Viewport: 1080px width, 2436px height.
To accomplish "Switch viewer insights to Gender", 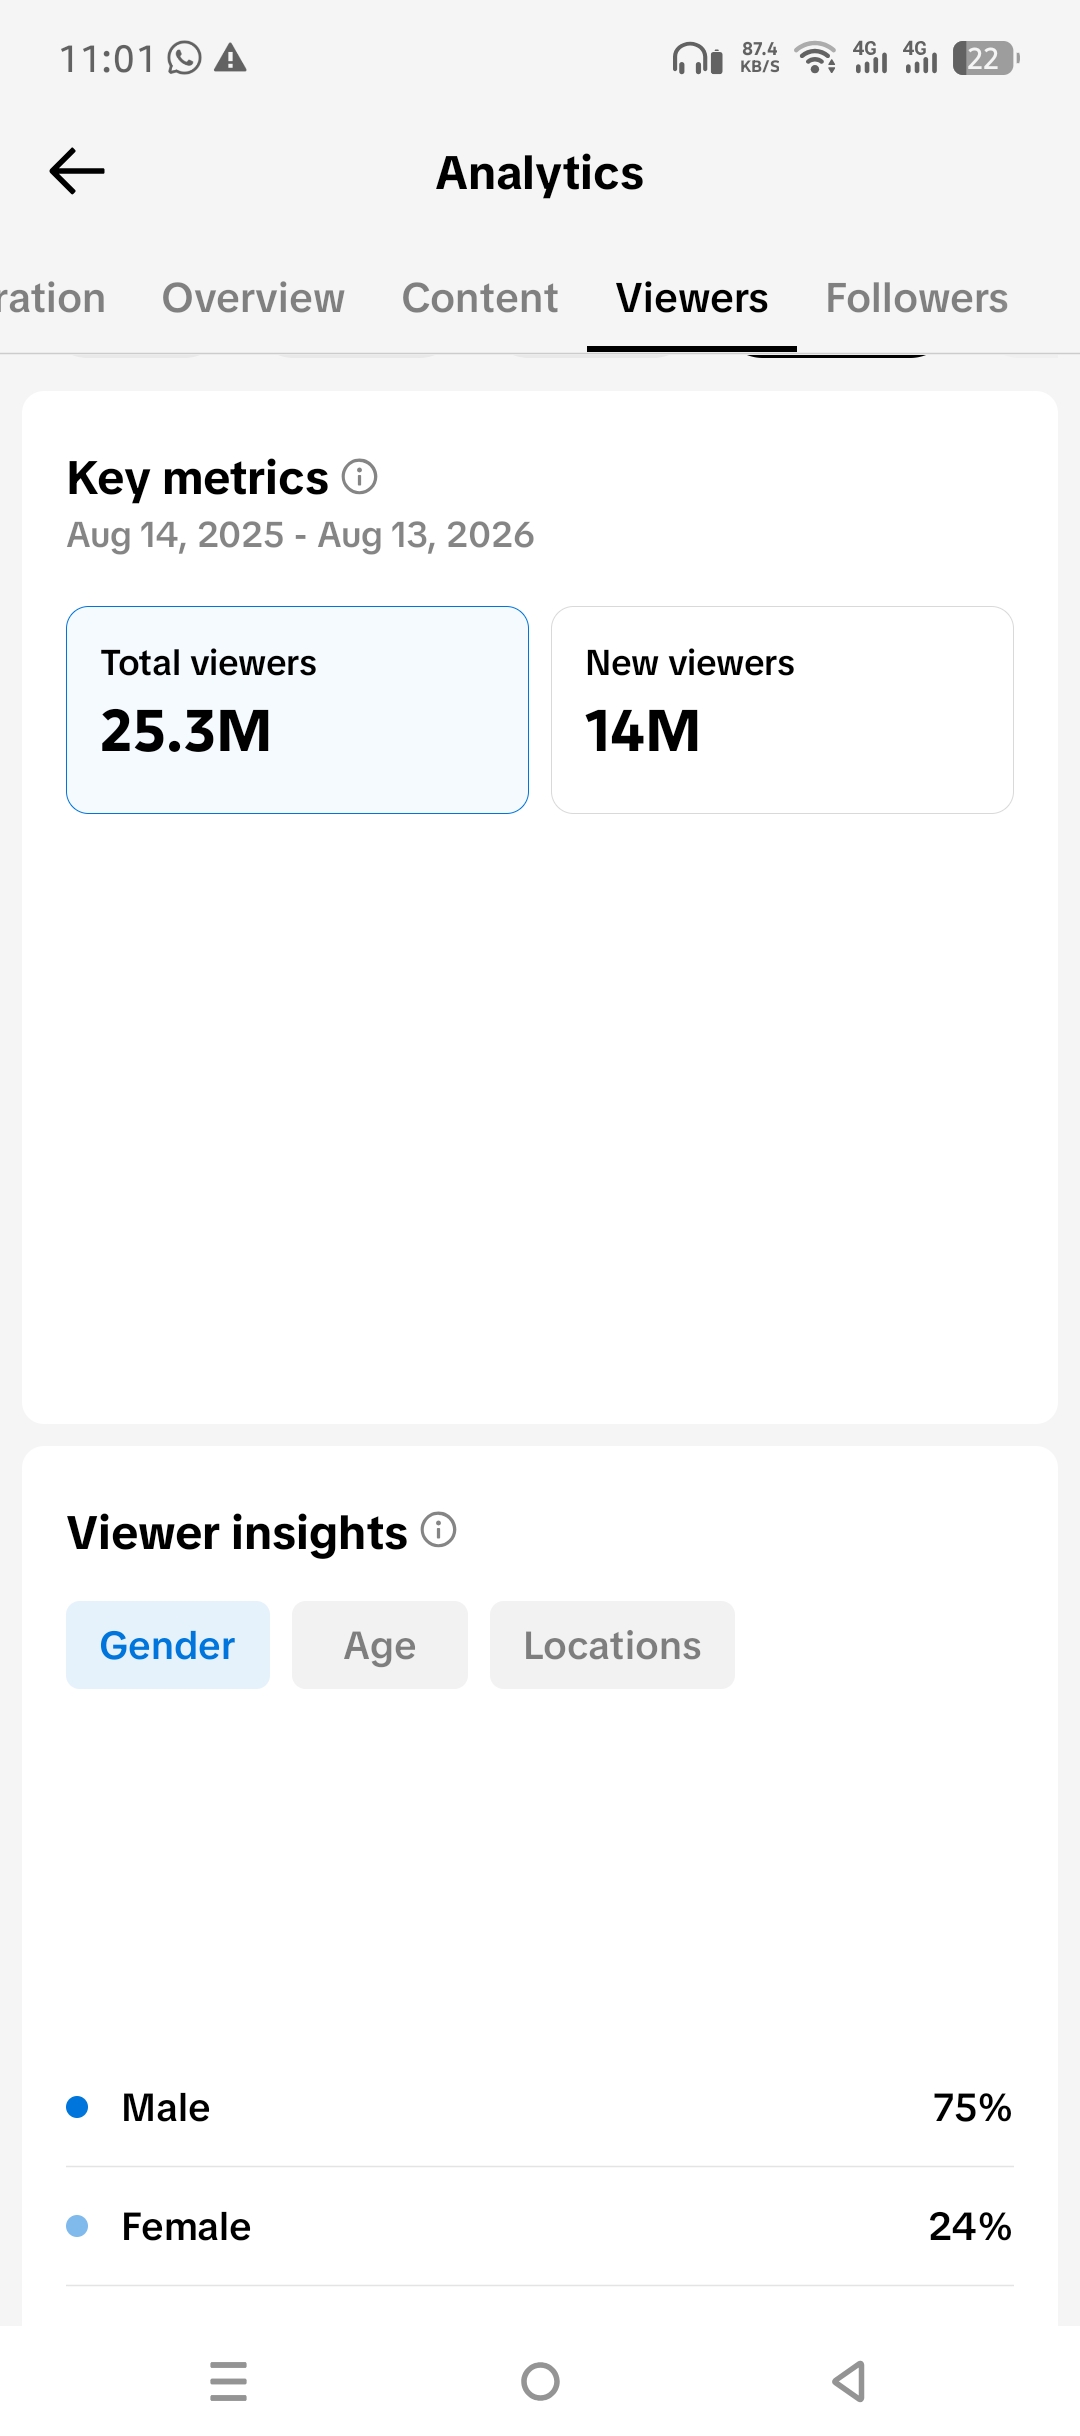I will tap(168, 1645).
